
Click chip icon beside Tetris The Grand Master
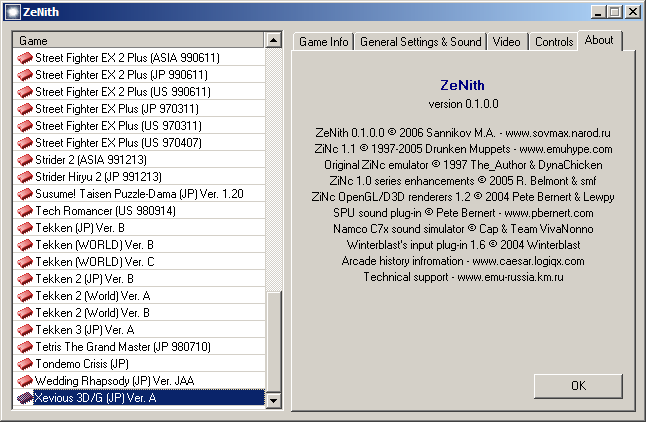pos(25,347)
